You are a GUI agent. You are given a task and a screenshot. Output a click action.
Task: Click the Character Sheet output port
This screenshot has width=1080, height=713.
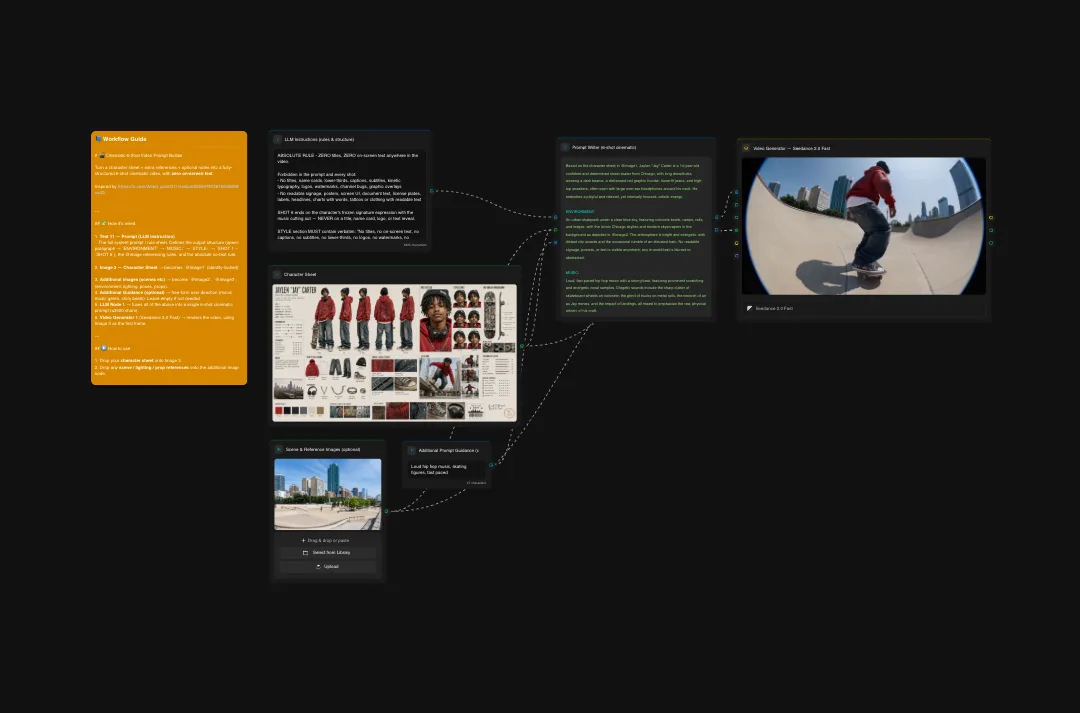pos(522,346)
